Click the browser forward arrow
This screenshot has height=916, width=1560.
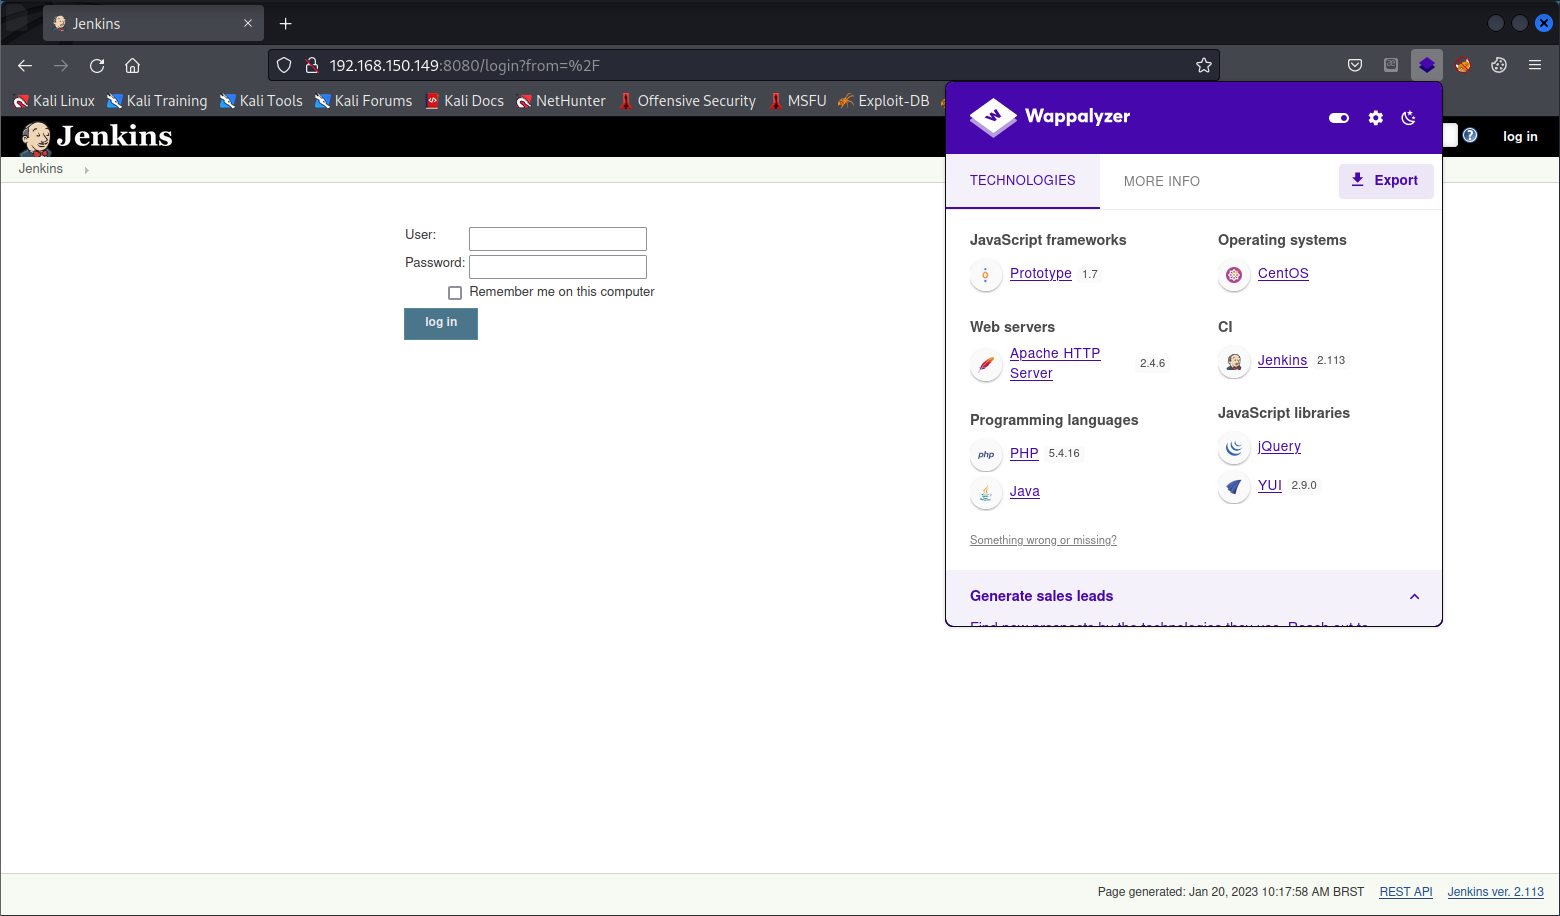coord(61,65)
